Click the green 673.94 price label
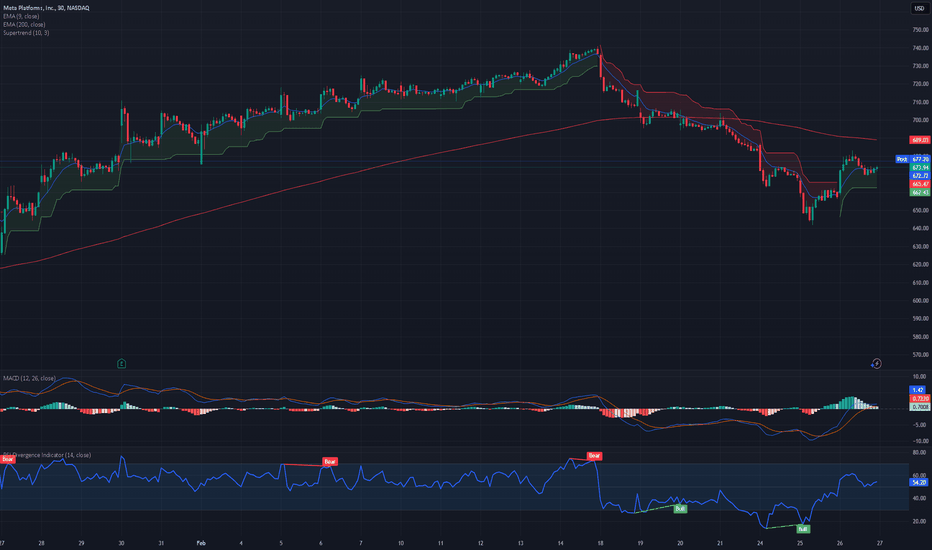Screen dimensions: 932x550 tap(920, 168)
